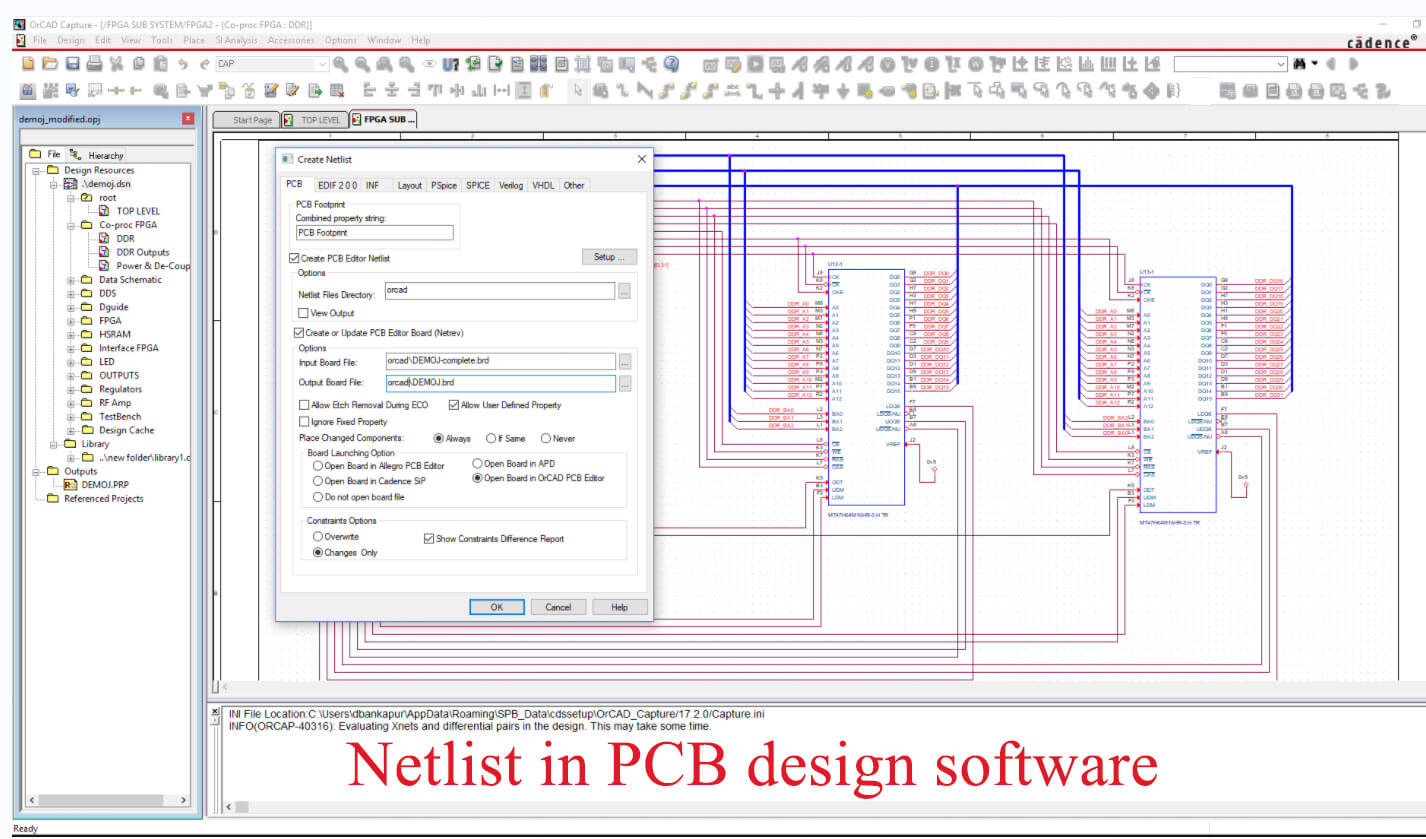The width and height of the screenshot is (1426, 839).
Task: Click the U? annotate references icon
Action: (x=451, y=64)
